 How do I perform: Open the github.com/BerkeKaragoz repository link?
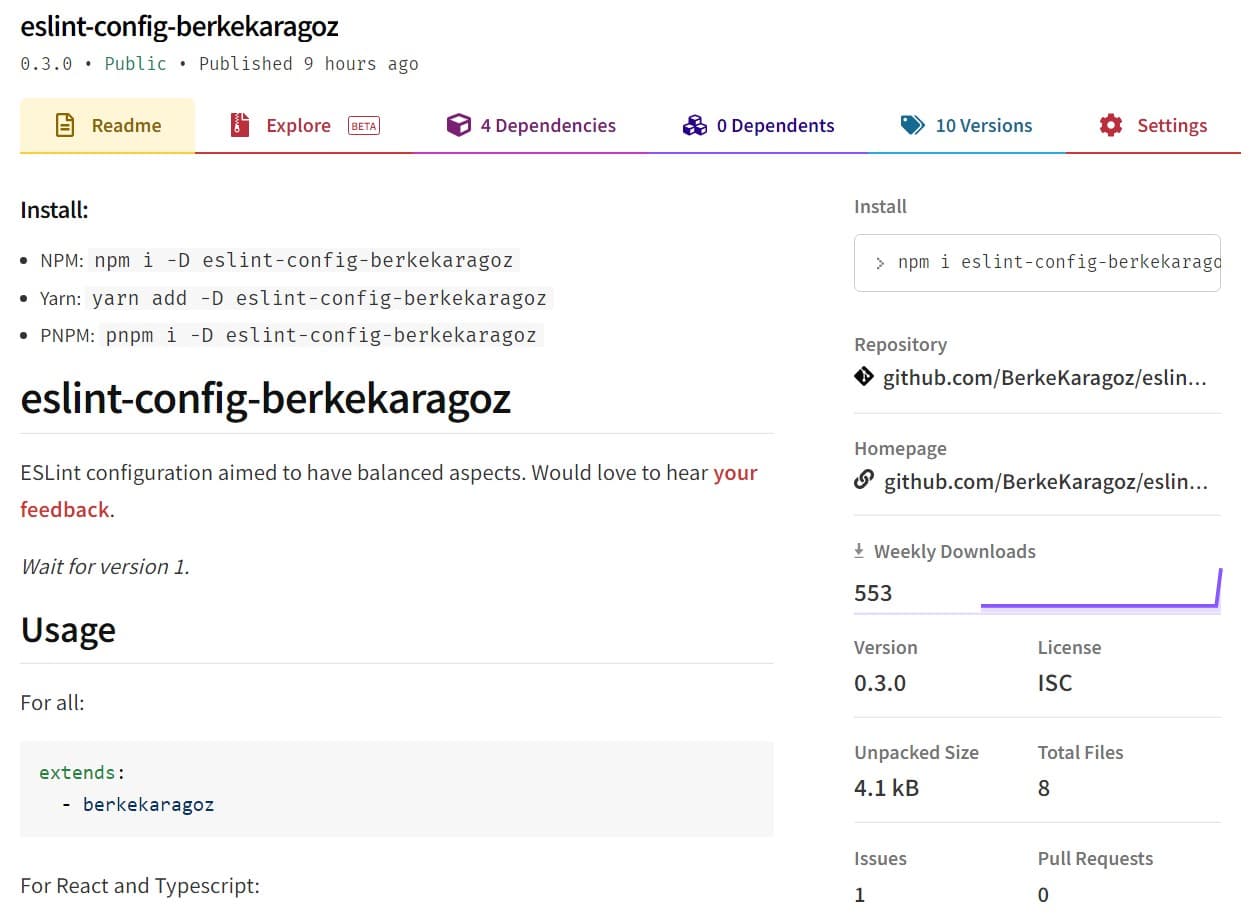tap(1046, 377)
